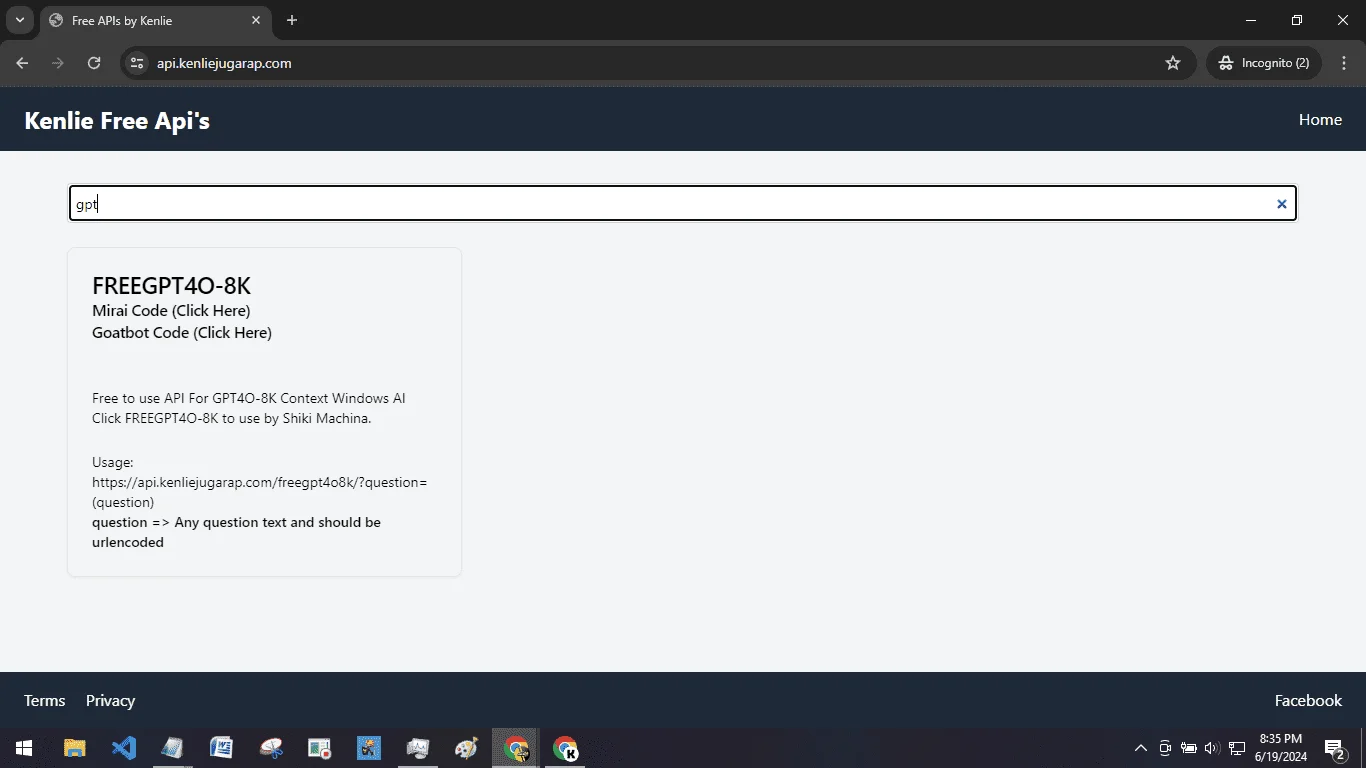Switch to the active Chrome incognito window

coord(516,748)
